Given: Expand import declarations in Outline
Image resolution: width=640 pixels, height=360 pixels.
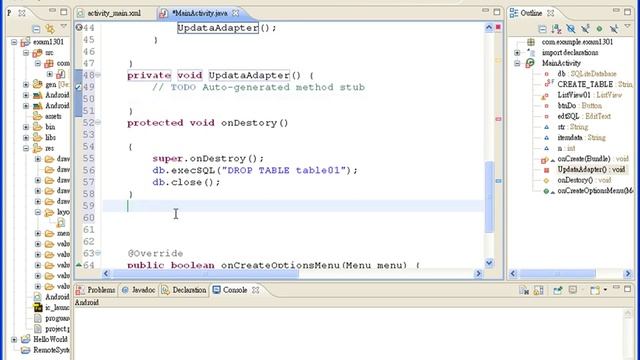Looking at the screenshot, I should pyautogui.click(x=517, y=53).
